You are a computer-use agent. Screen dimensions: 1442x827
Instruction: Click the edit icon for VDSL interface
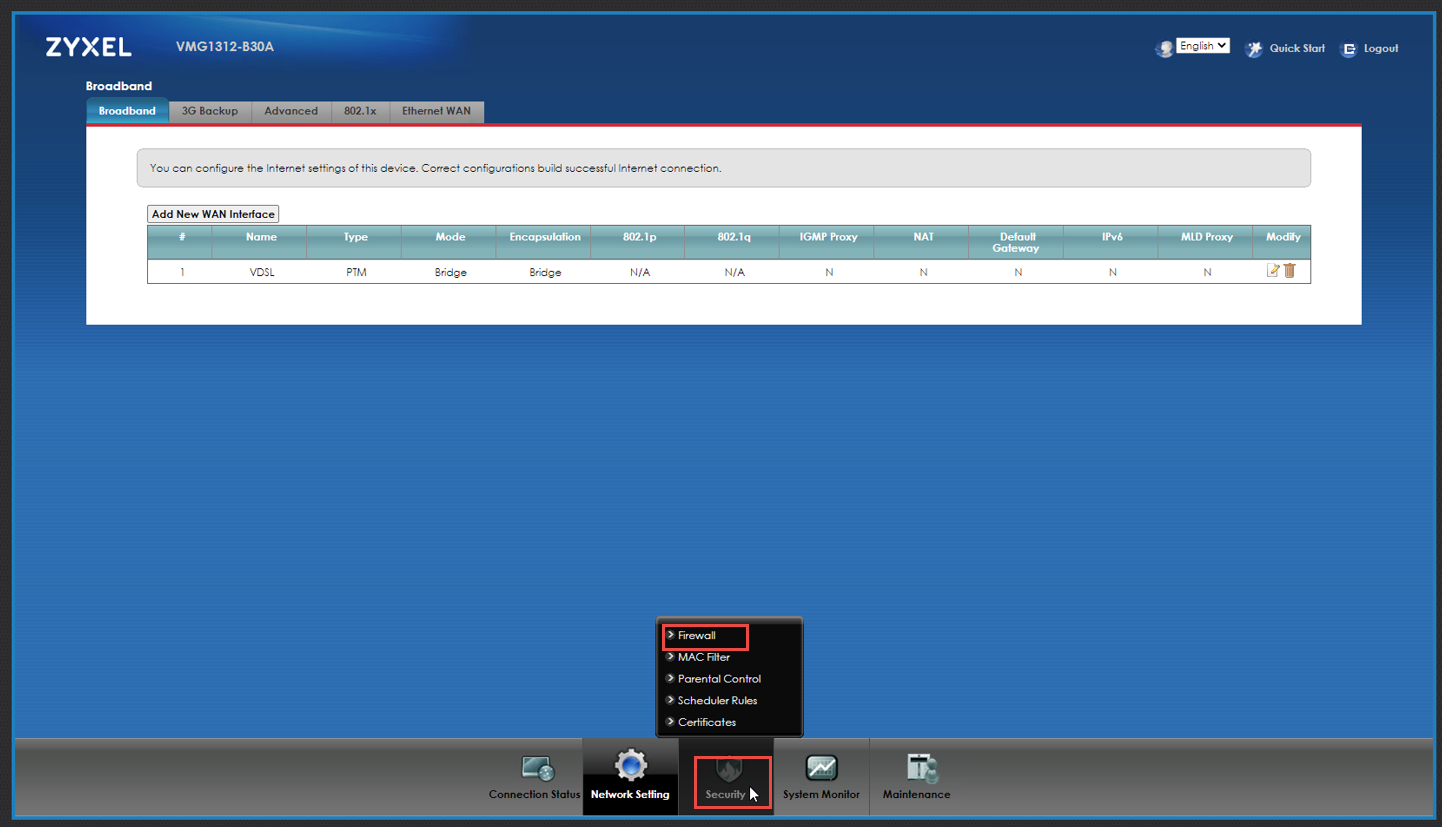[x=1273, y=270]
